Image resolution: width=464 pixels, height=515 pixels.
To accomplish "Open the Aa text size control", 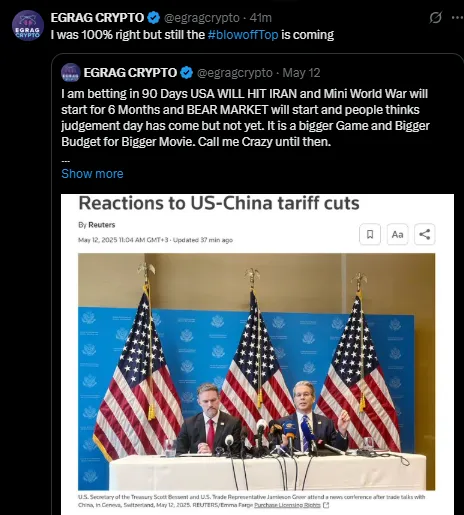I will click(397, 234).
